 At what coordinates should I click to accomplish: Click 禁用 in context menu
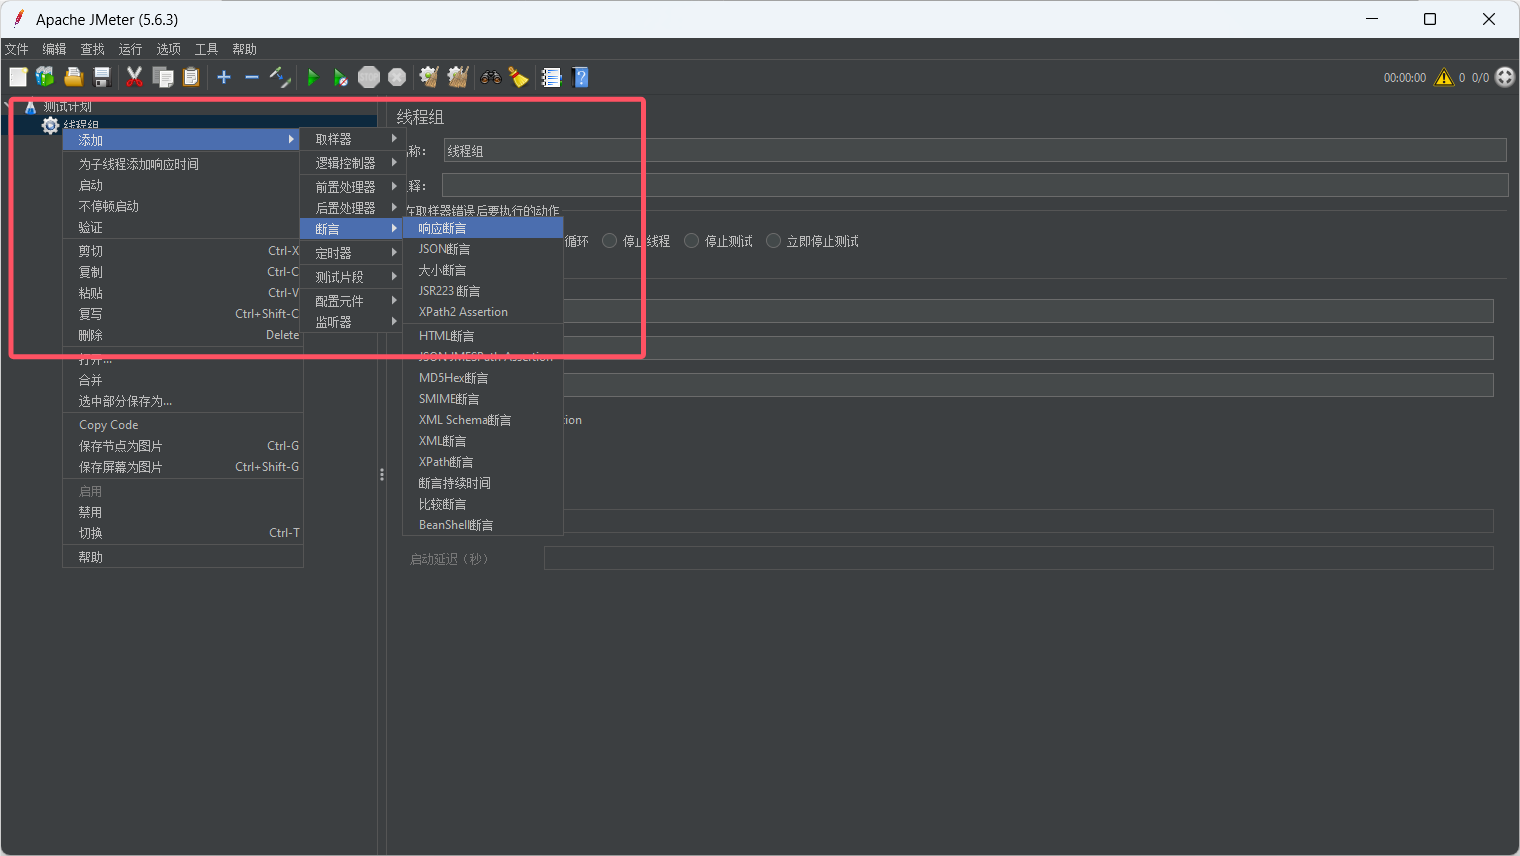point(182,512)
